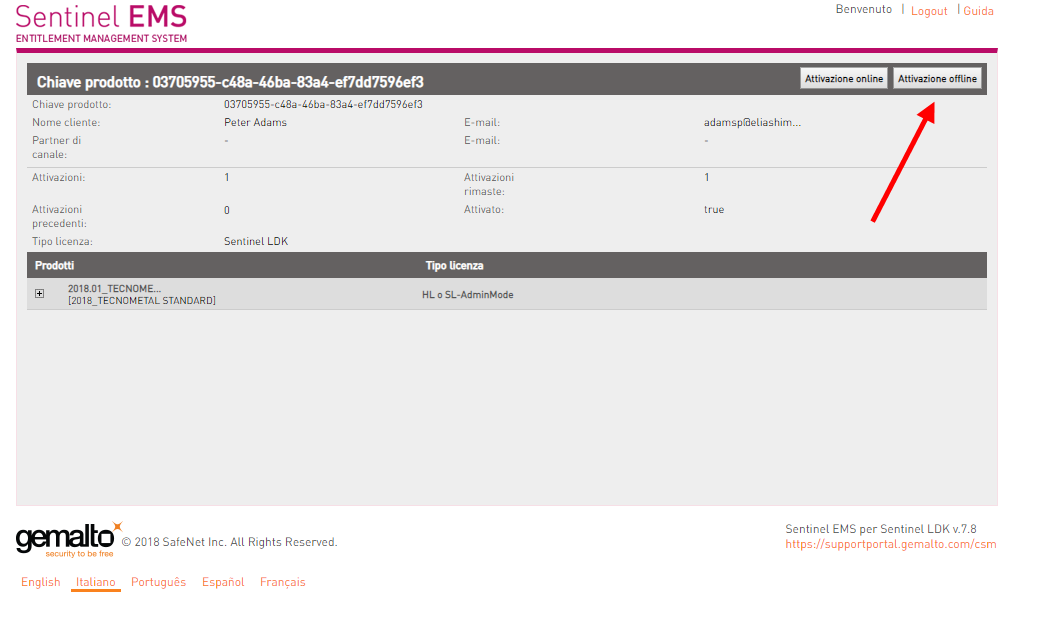Open the Guida help link

(x=978, y=11)
